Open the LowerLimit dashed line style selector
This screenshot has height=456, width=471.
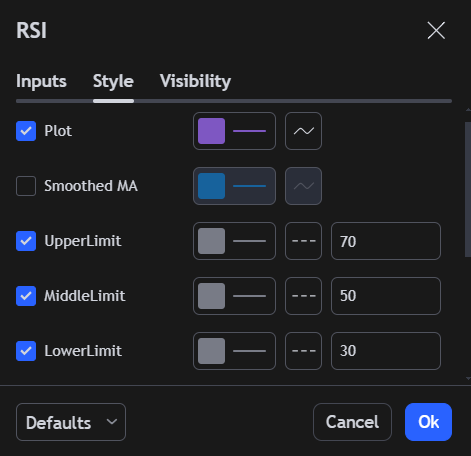coord(303,351)
